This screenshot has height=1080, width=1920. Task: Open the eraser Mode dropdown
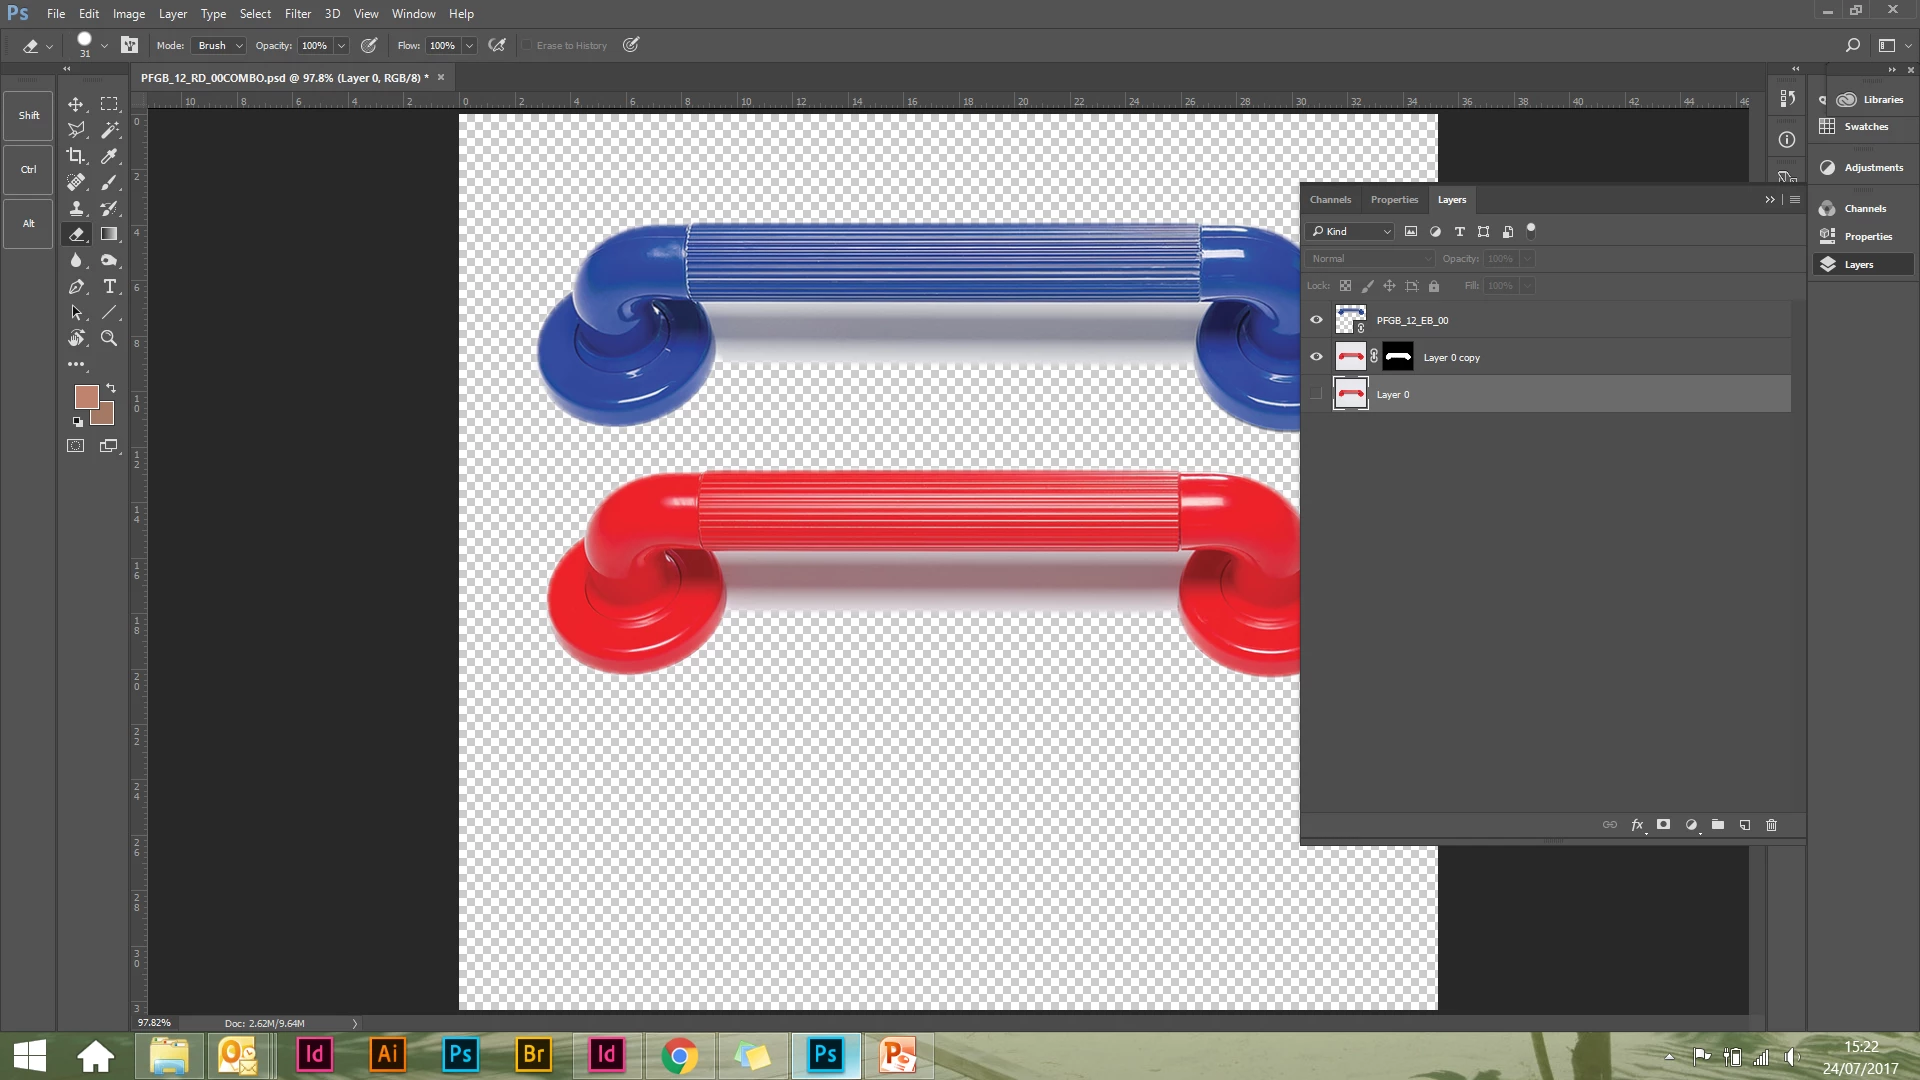(x=220, y=46)
